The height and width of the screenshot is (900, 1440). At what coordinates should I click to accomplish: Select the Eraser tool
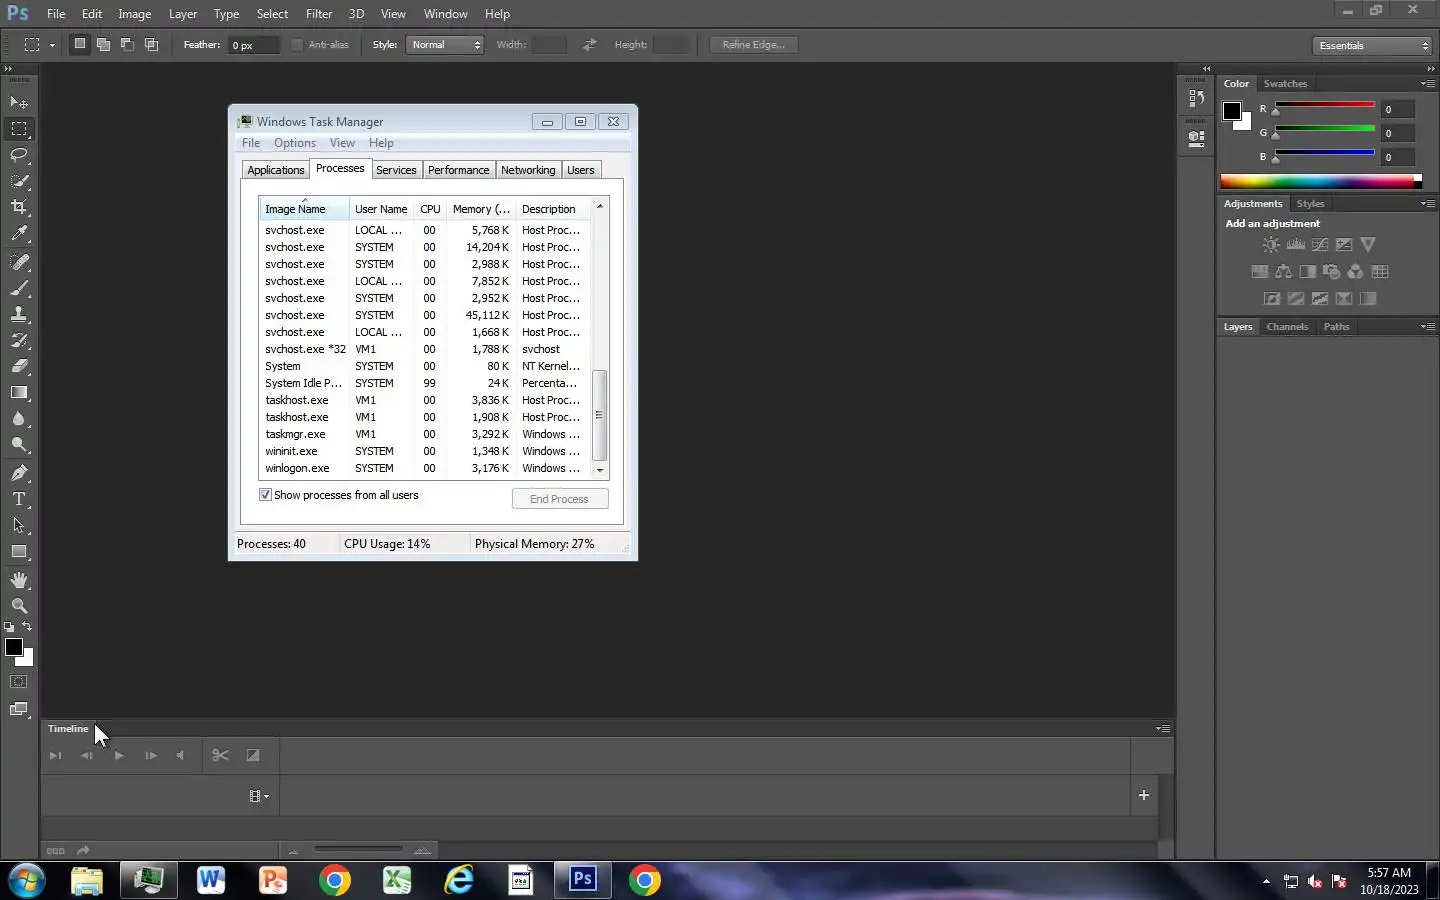tap(19, 366)
